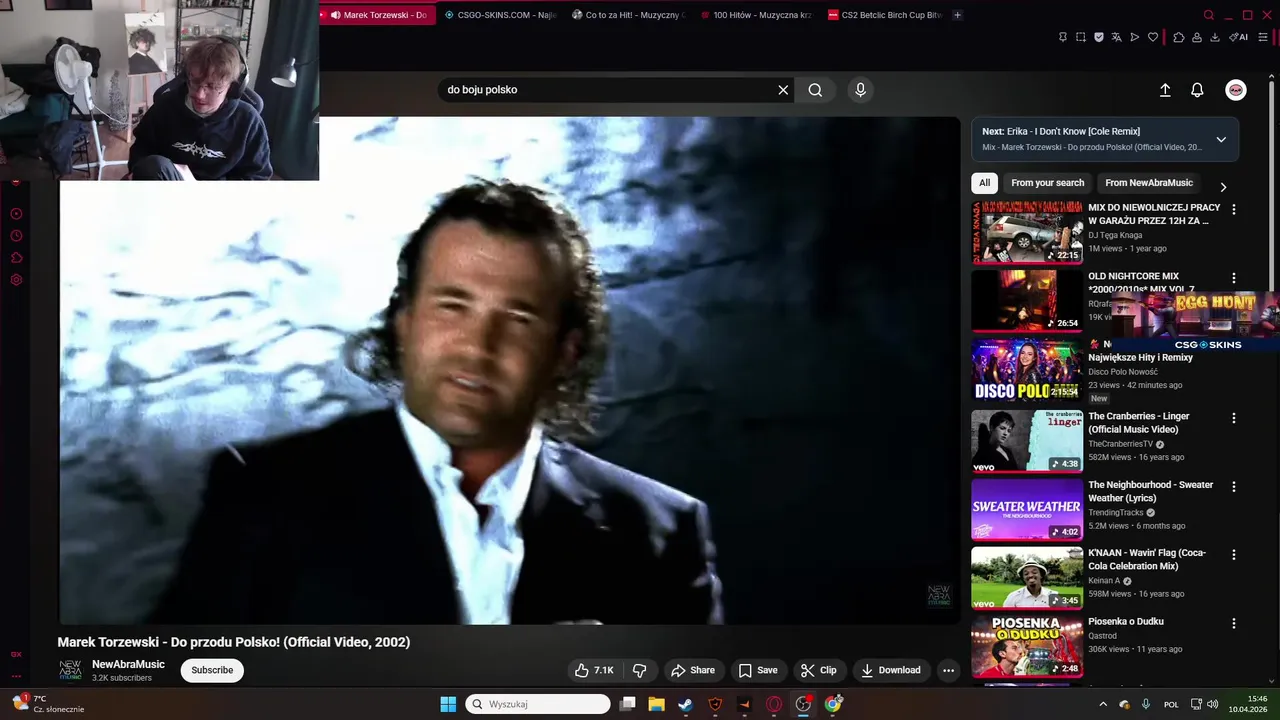The width and height of the screenshot is (1280, 720).
Task: Take a snapshot with the browser capture icon
Action: coord(1080,37)
